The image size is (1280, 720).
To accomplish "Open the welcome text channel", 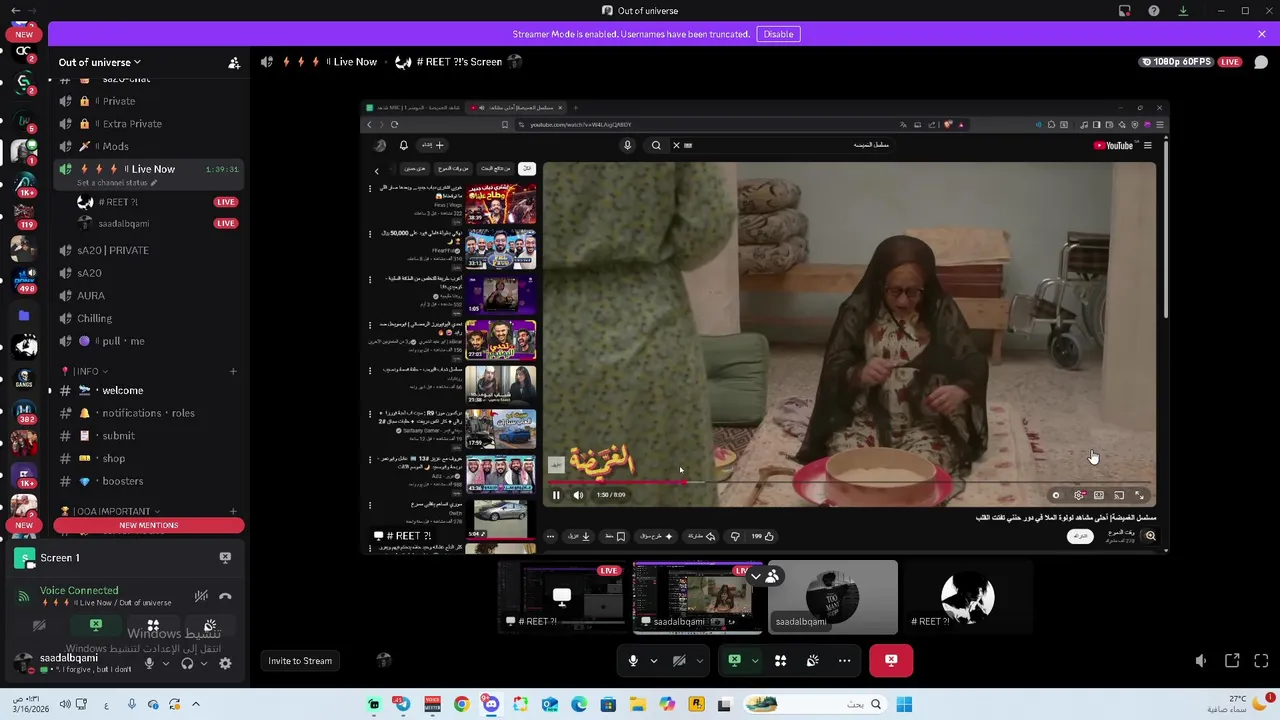I will click(150, 390).
